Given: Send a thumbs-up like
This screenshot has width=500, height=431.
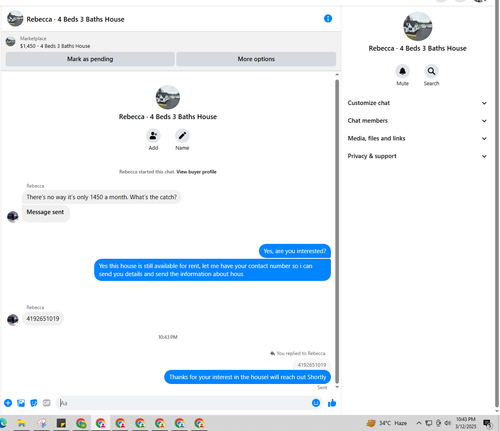Looking at the screenshot, I should pos(332,403).
